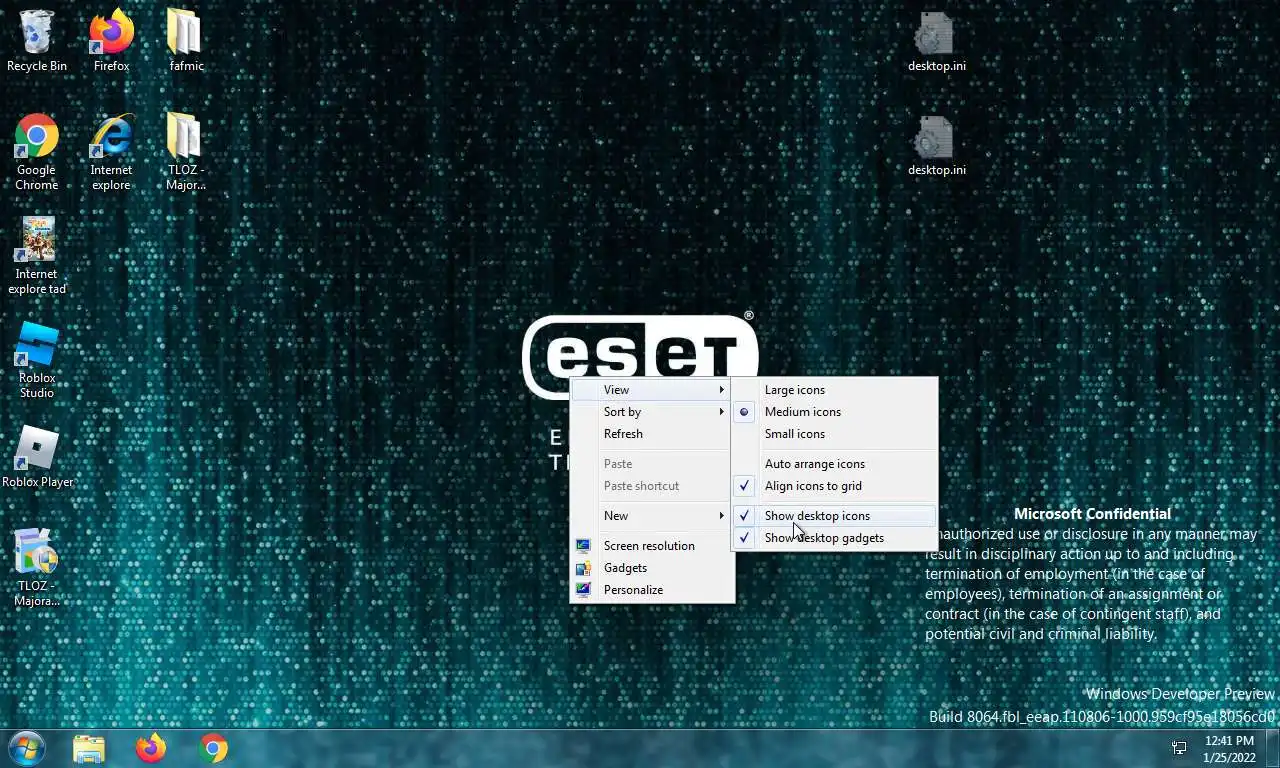Launch Firefox from the taskbar
The width and height of the screenshot is (1280, 768).
click(151, 748)
